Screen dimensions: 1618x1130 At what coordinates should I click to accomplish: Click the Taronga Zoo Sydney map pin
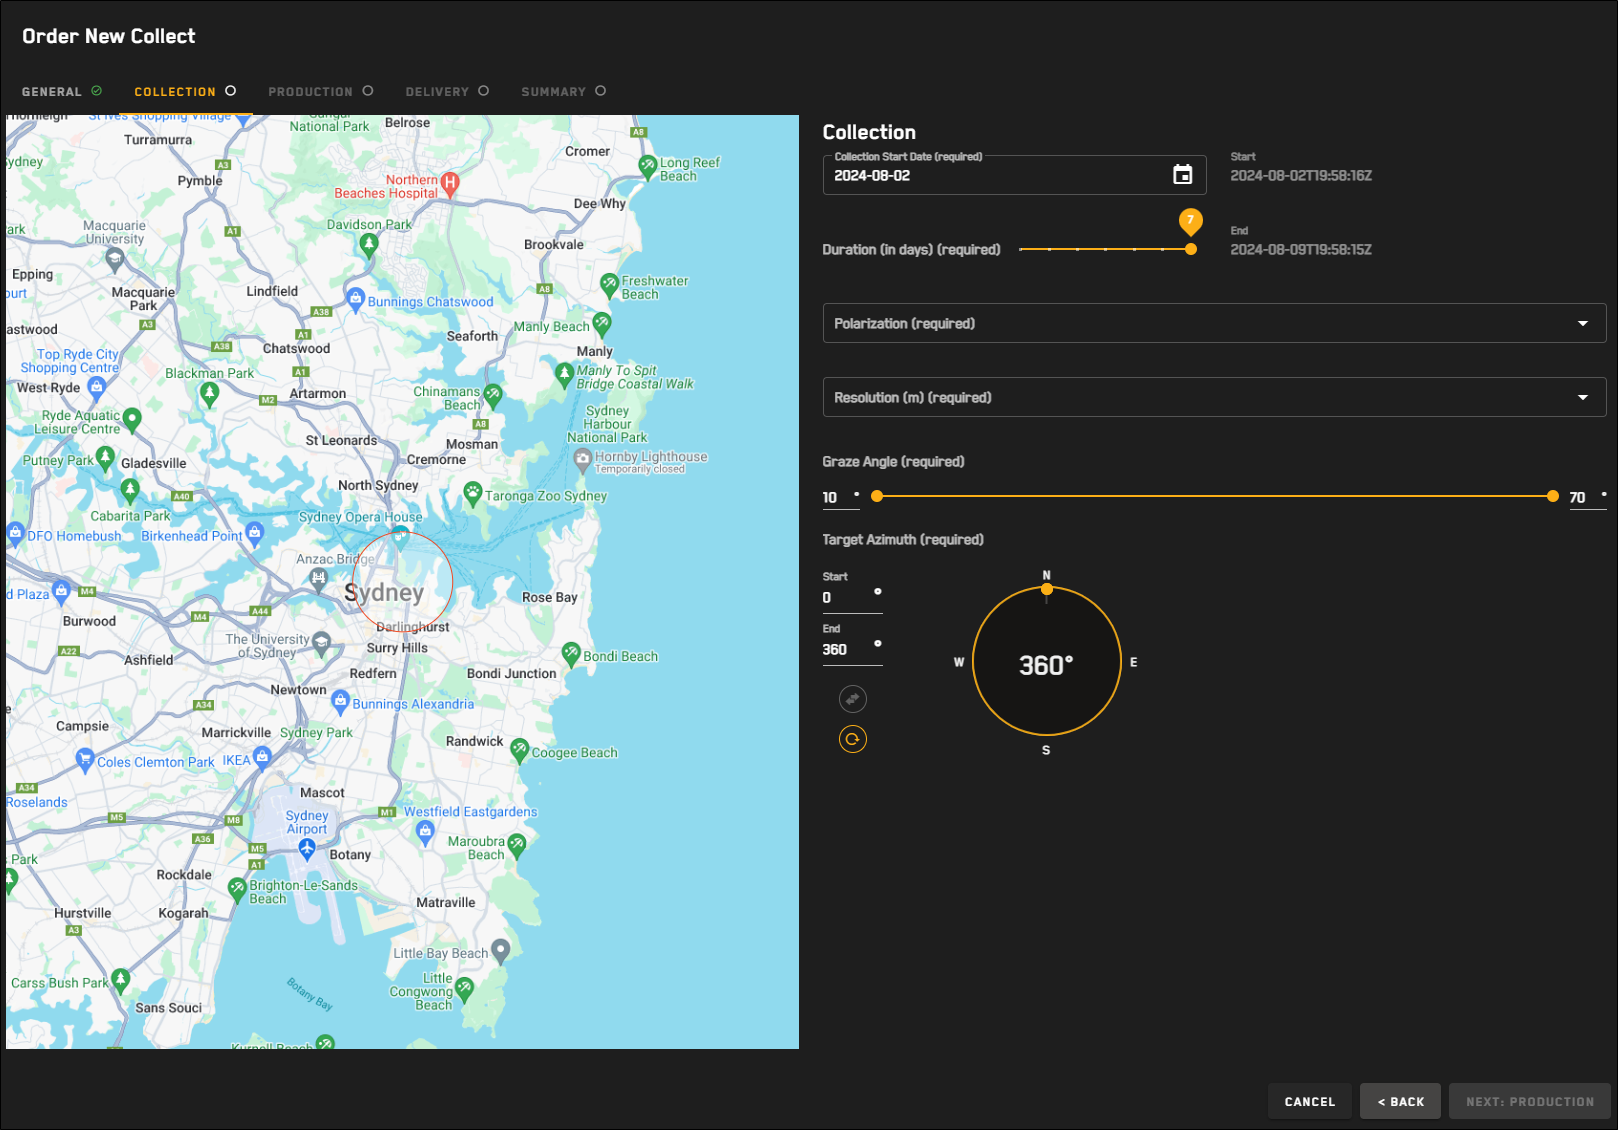[x=473, y=492]
